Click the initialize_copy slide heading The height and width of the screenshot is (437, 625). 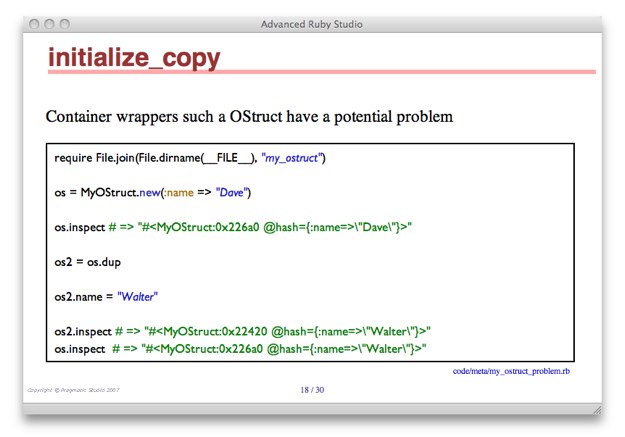point(134,59)
